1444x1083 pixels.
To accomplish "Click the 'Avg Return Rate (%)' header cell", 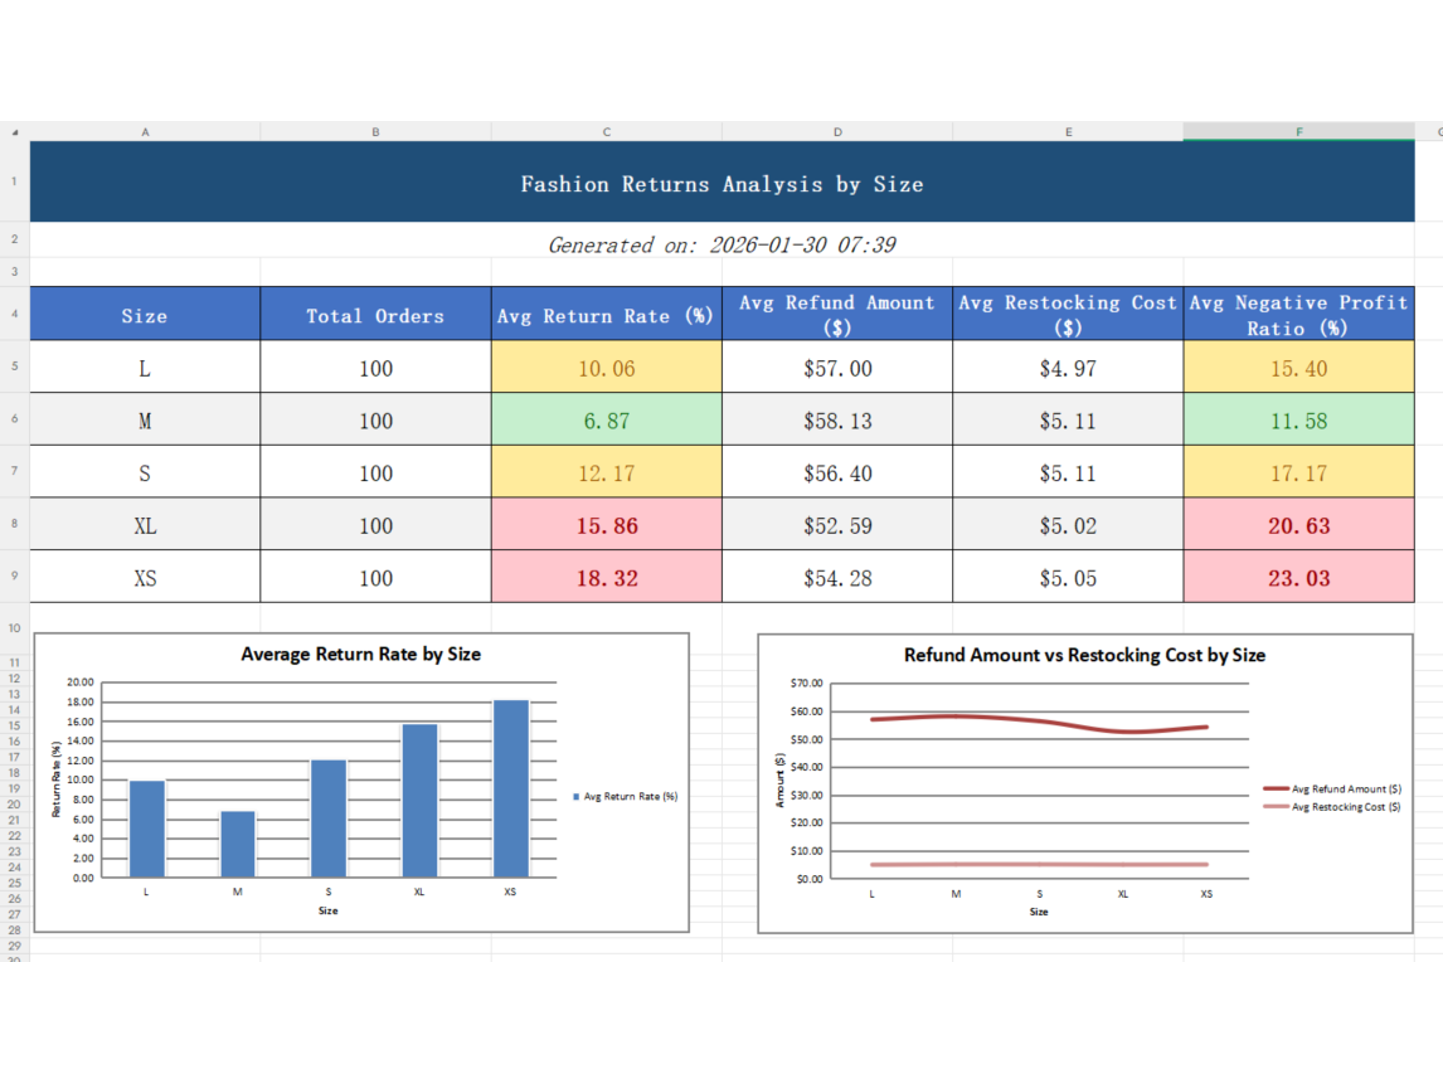I will click(x=605, y=314).
